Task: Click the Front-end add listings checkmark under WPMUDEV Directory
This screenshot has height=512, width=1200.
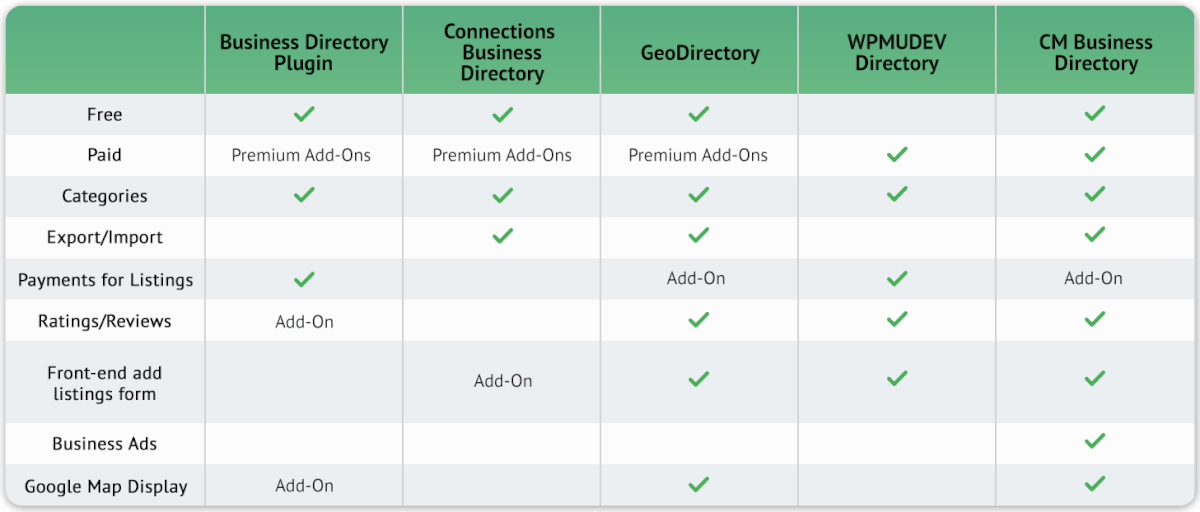Action: (897, 379)
